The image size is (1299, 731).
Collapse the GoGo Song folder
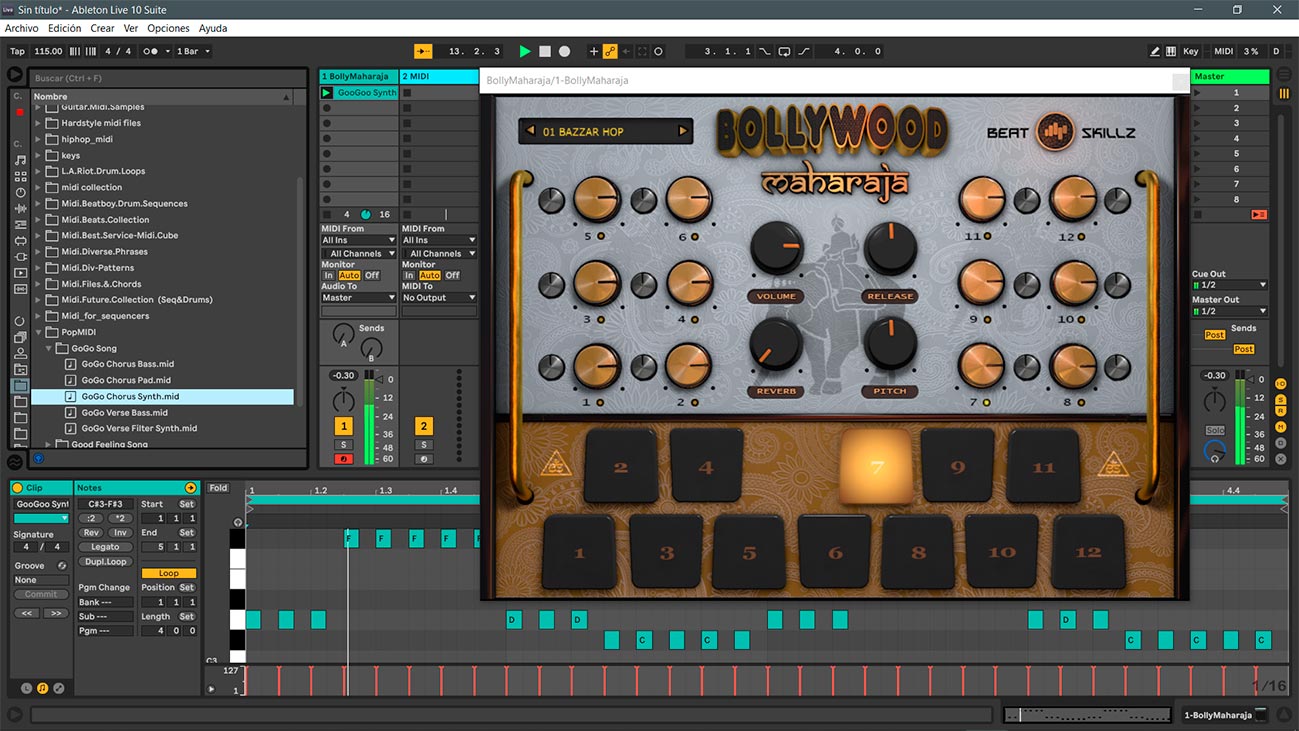coord(49,348)
